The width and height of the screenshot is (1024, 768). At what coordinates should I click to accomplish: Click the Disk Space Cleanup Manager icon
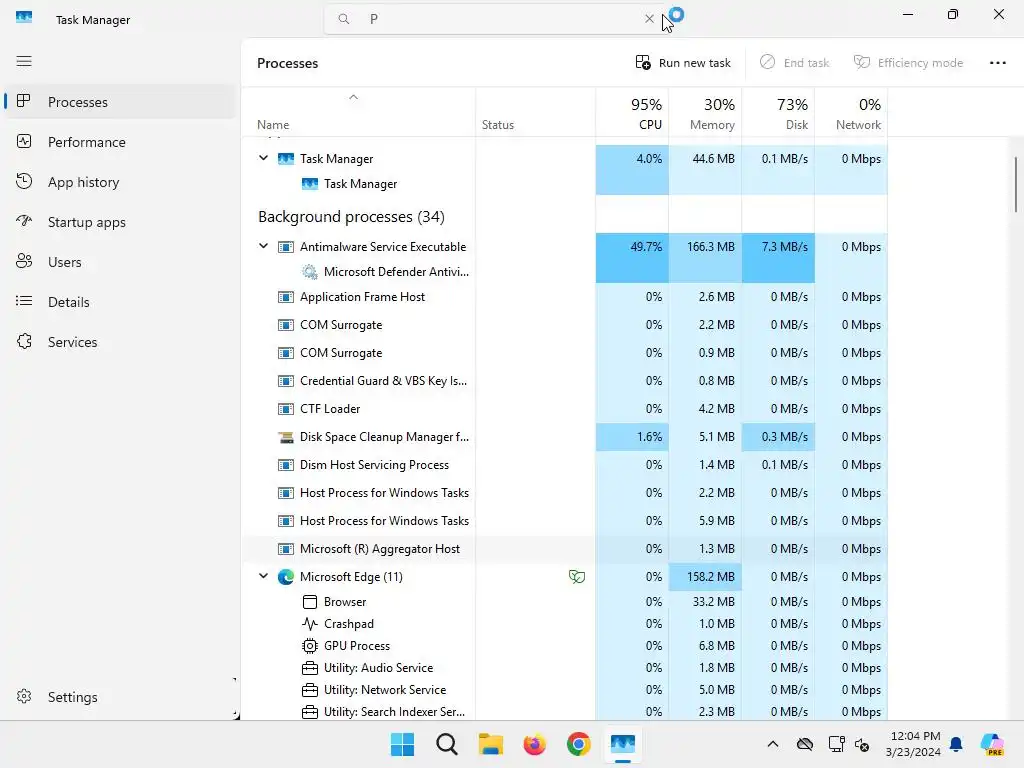click(285, 437)
